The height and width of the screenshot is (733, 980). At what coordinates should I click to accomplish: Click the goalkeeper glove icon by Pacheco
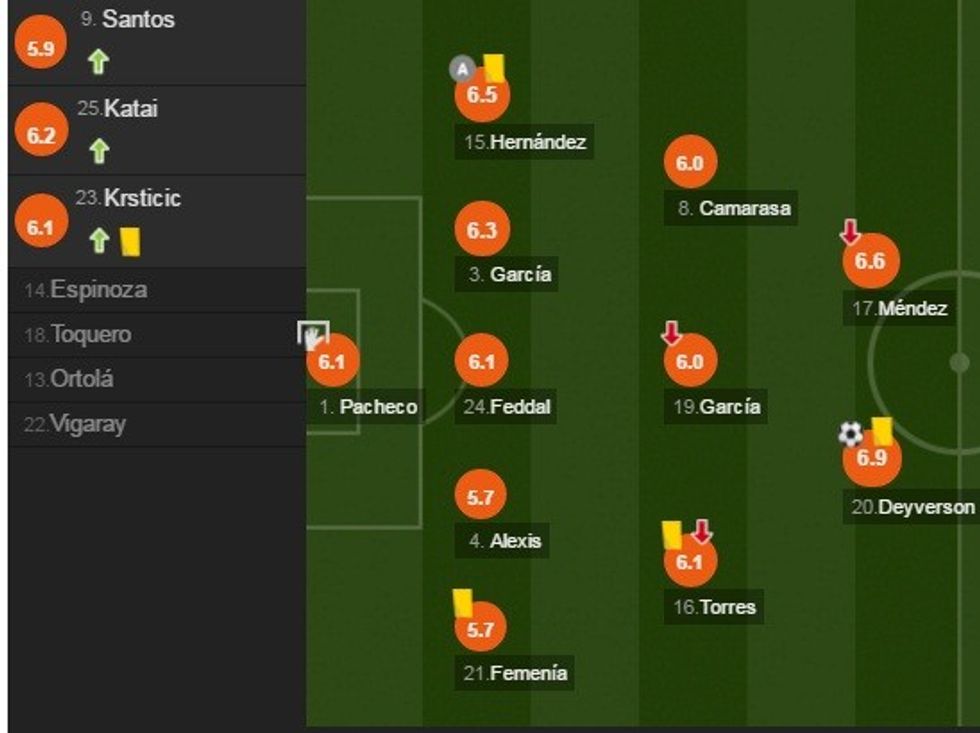coord(314,334)
